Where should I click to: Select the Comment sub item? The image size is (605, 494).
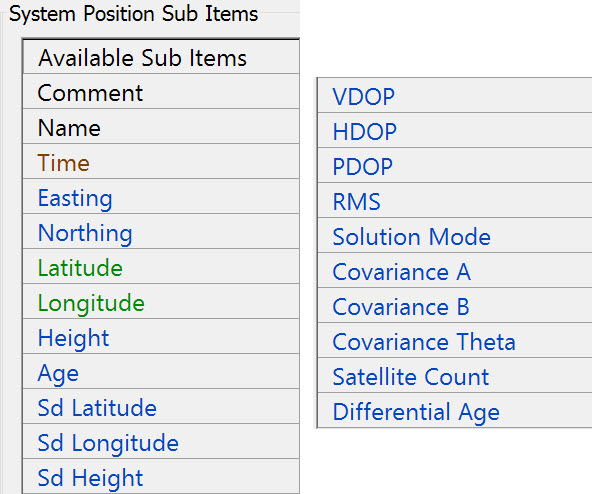(91, 93)
